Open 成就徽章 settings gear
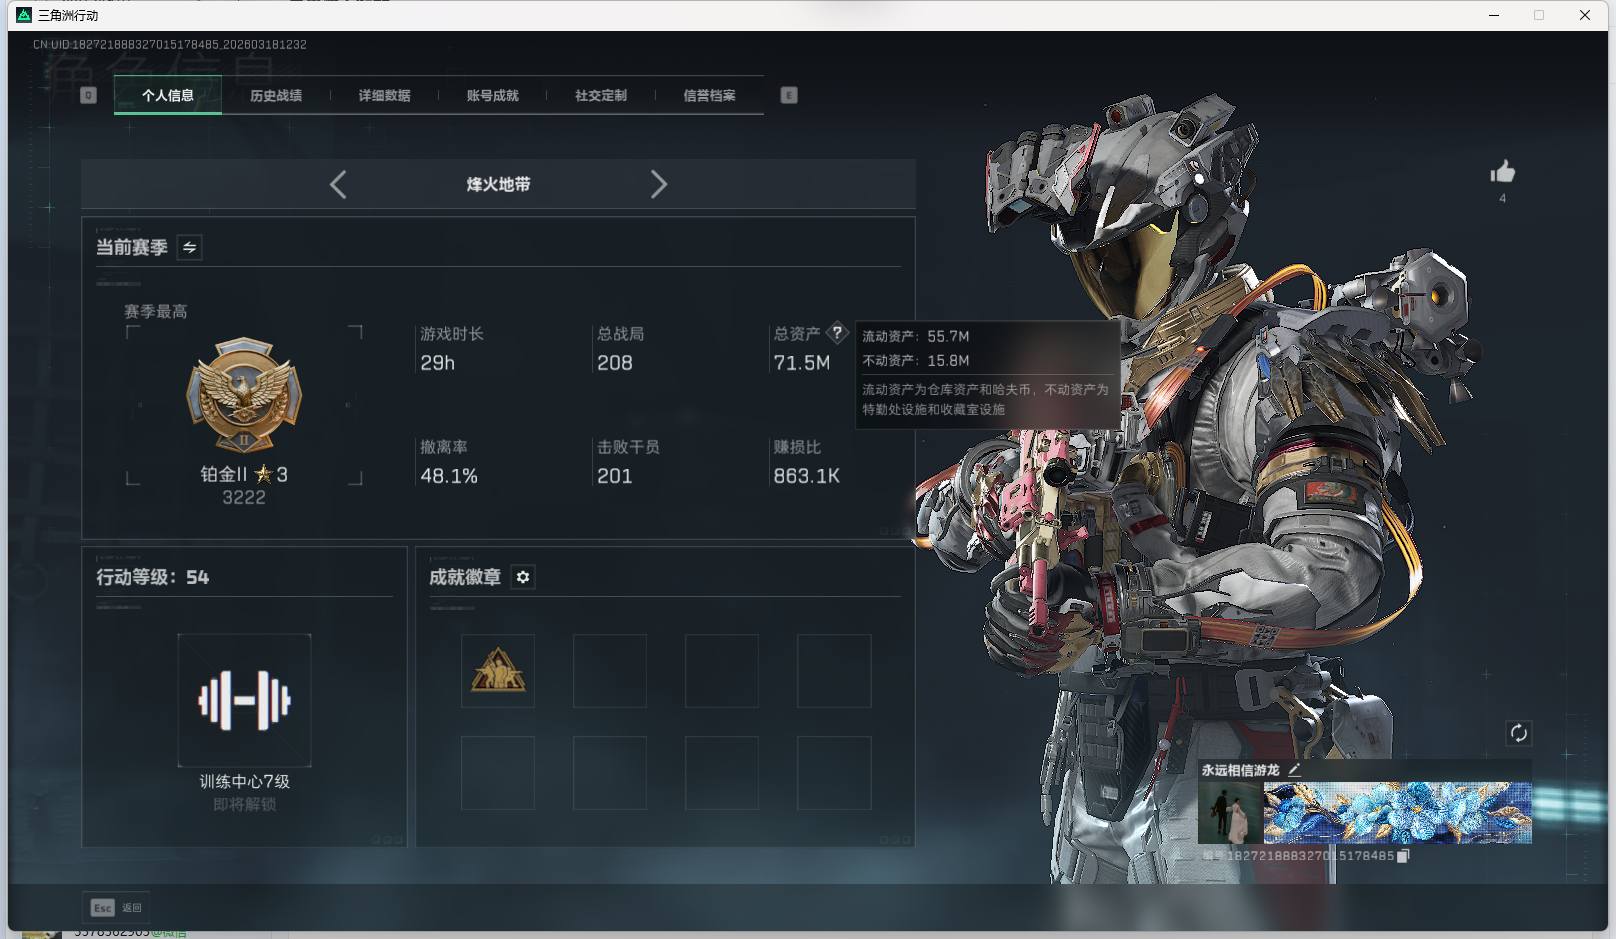This screenshot has width=1616, height=939. (x=523, y=577)
